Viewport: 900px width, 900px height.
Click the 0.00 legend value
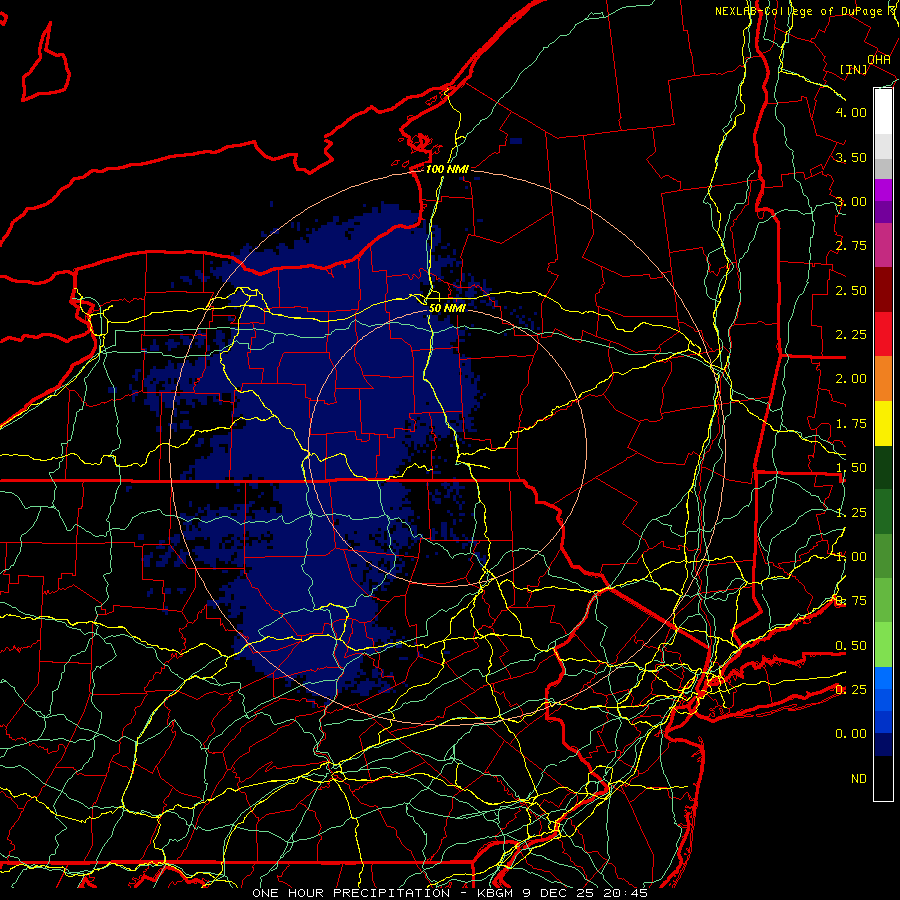coord(851,734)
